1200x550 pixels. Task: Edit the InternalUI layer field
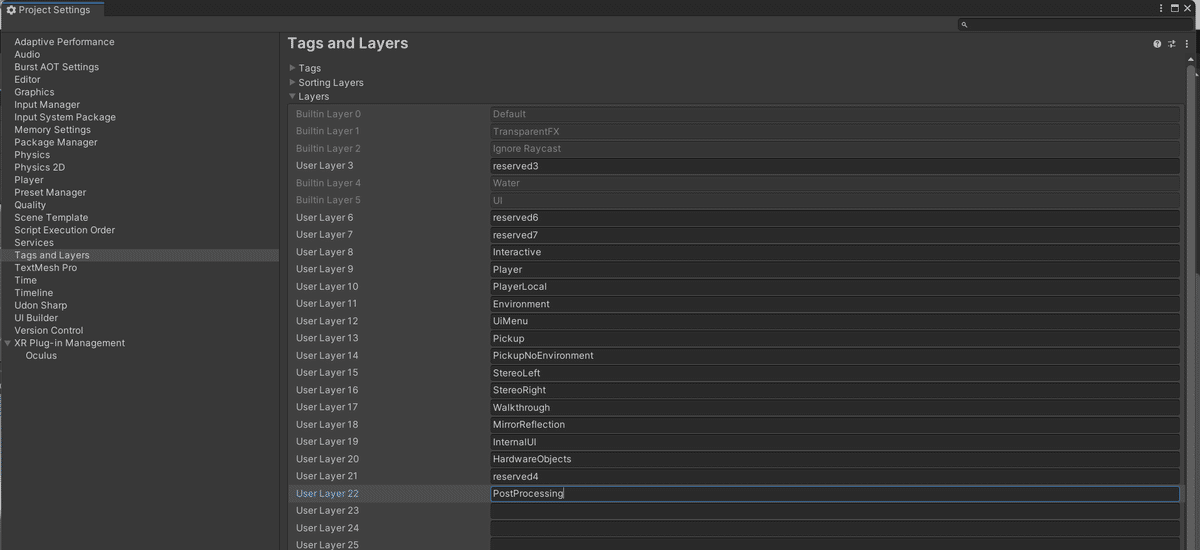tap(835, 442)
